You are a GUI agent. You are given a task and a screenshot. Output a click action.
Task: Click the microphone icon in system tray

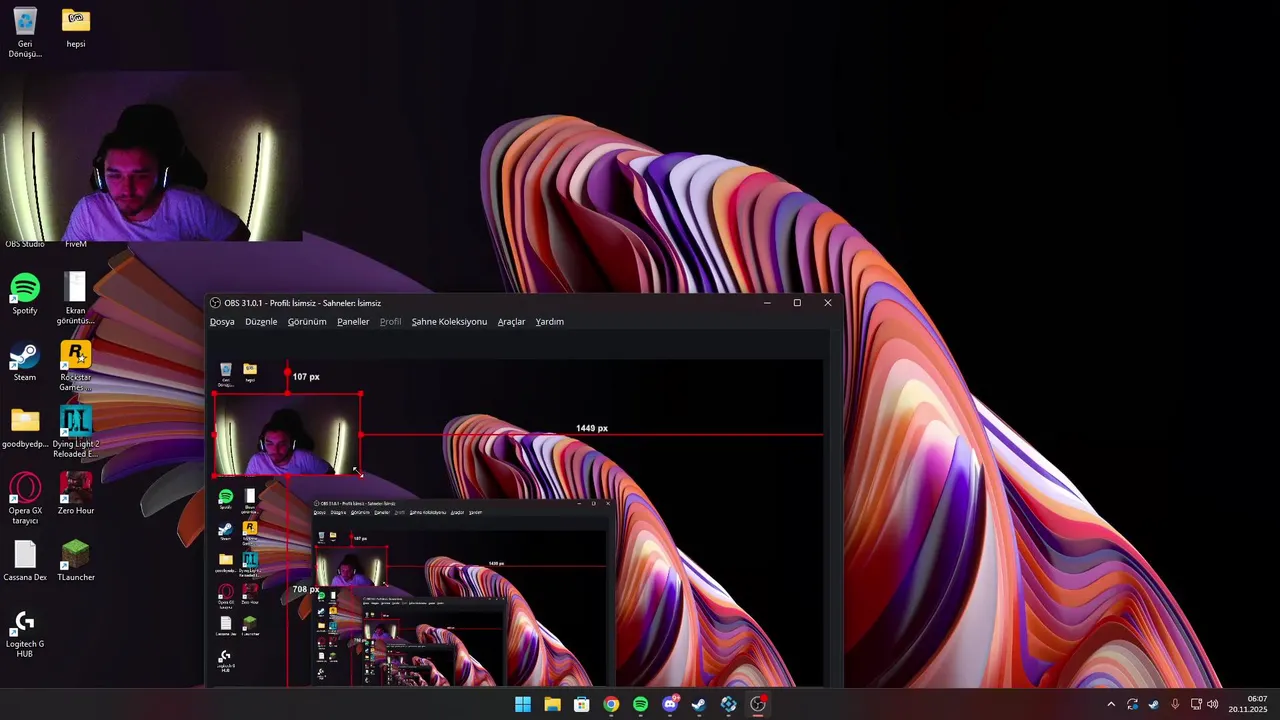pyautogui.click(x=1175, y=704)
